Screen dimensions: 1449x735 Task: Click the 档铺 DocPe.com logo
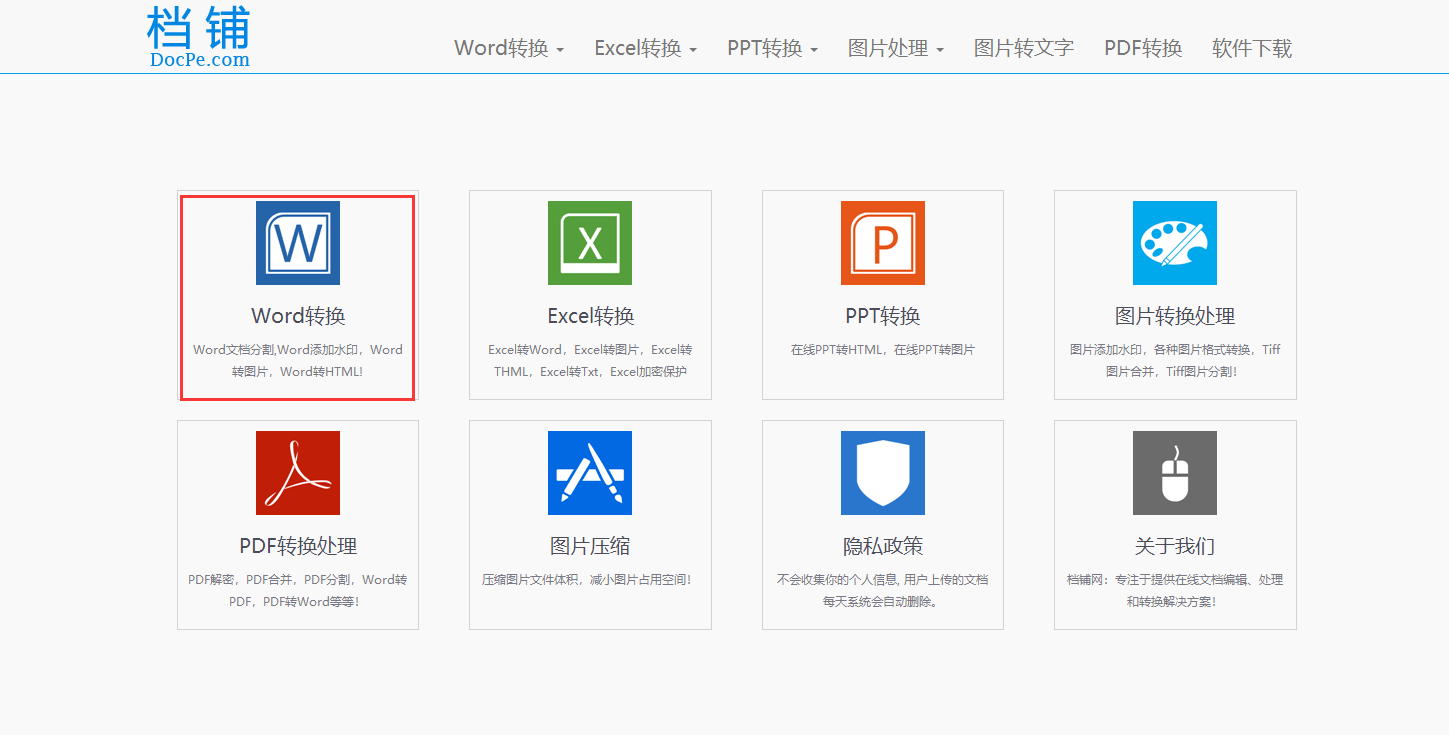coord(199,37)
